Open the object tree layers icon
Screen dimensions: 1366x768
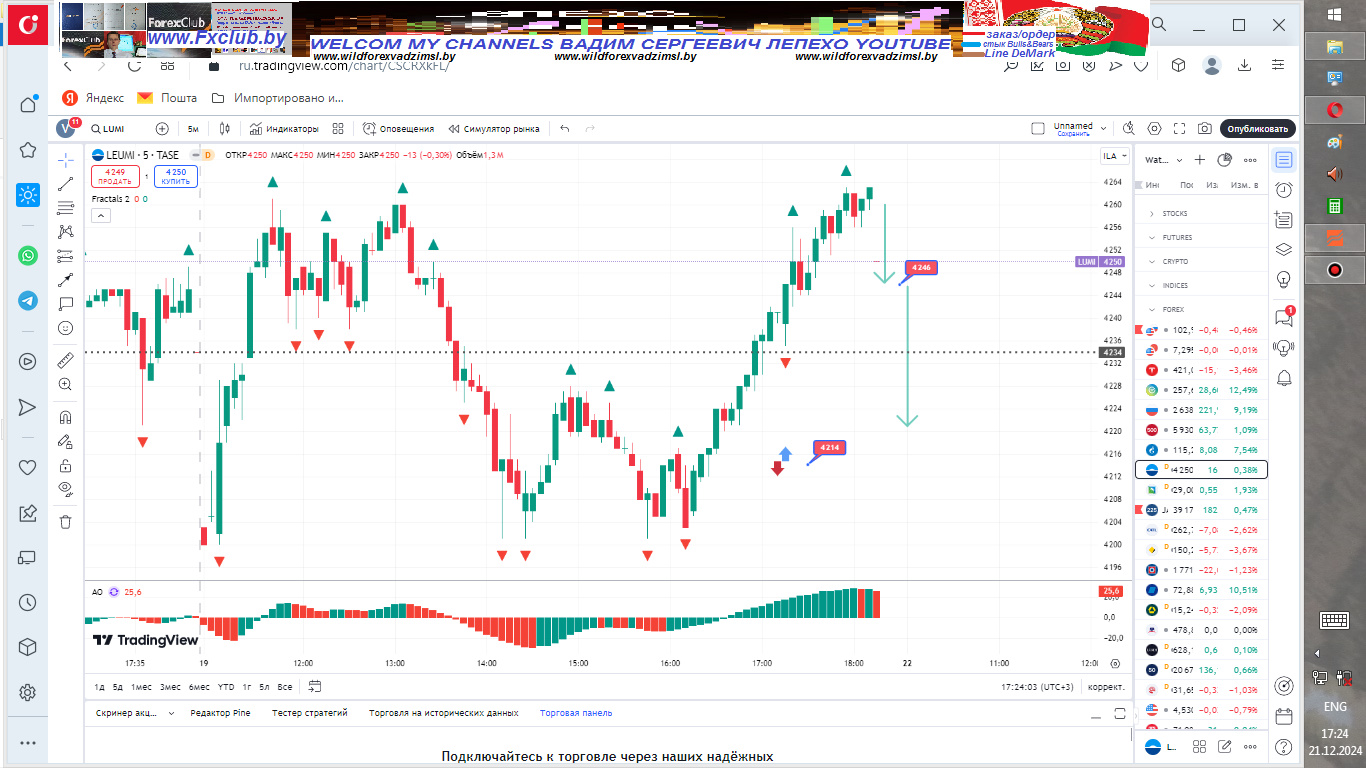(x=1284, y=250)
